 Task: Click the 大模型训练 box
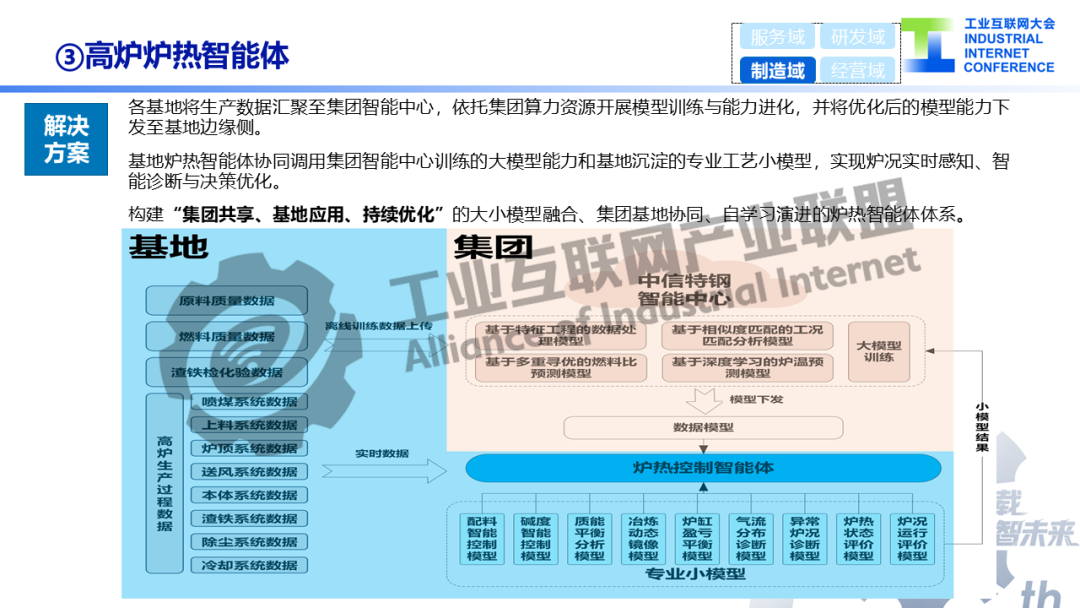[x=879, y=352]
